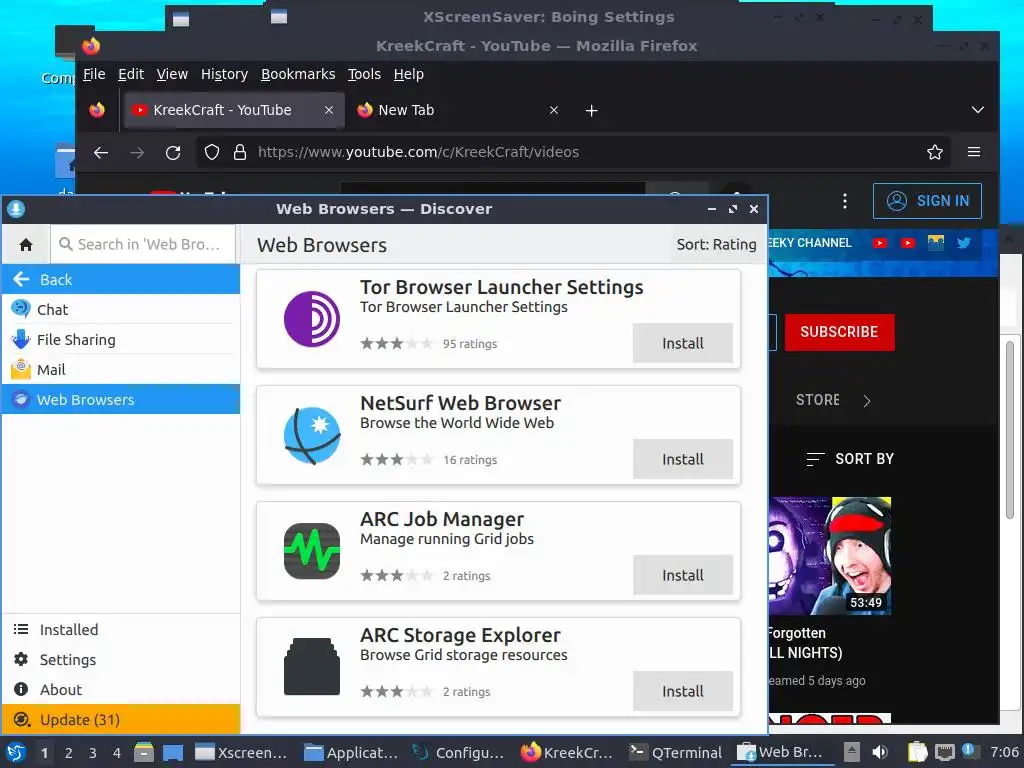Open the File menu in Firefox
This screenshot has width=1024, height=768.
click(x=94, y=74)
